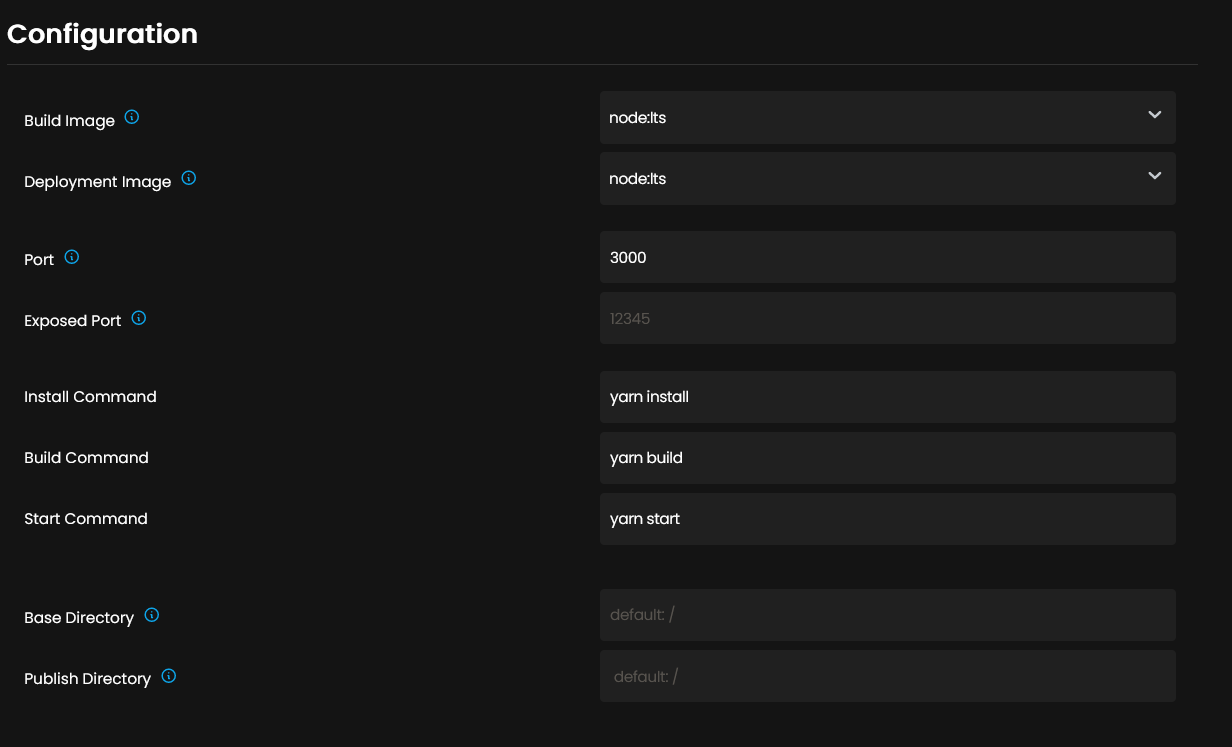
Task: Open the Deployment Image dropdown
Action: [887, 178]
